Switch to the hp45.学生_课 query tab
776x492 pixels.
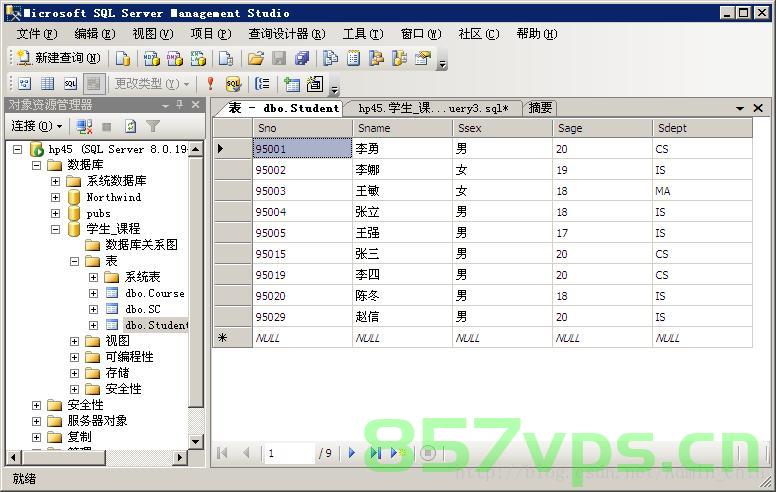pyautogui.click(x=433, y=108)
